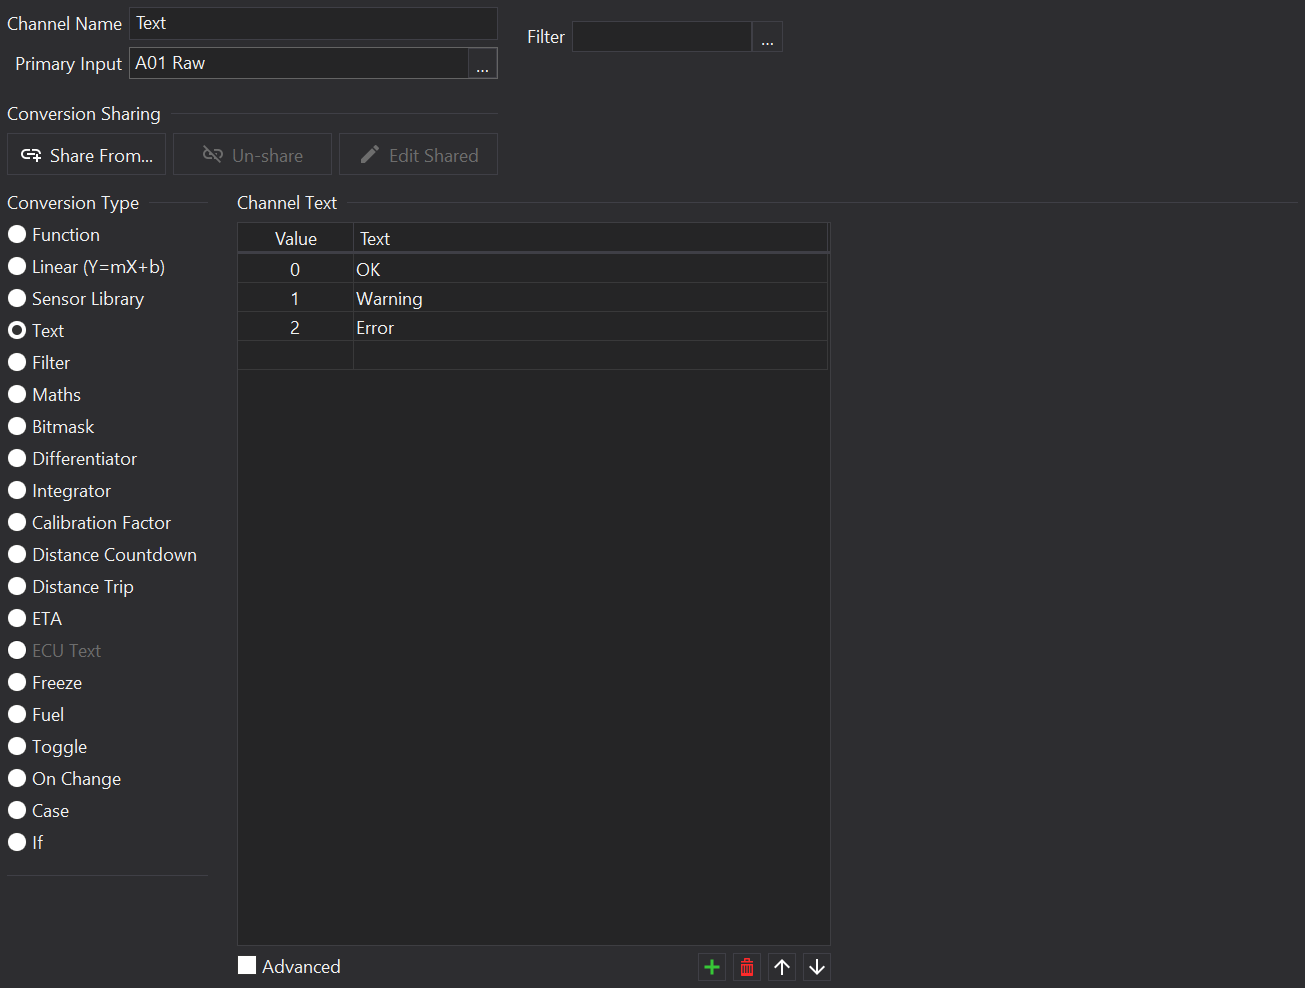Click the Error row text cell
The image size is (1305, 988).
[590, 327]
